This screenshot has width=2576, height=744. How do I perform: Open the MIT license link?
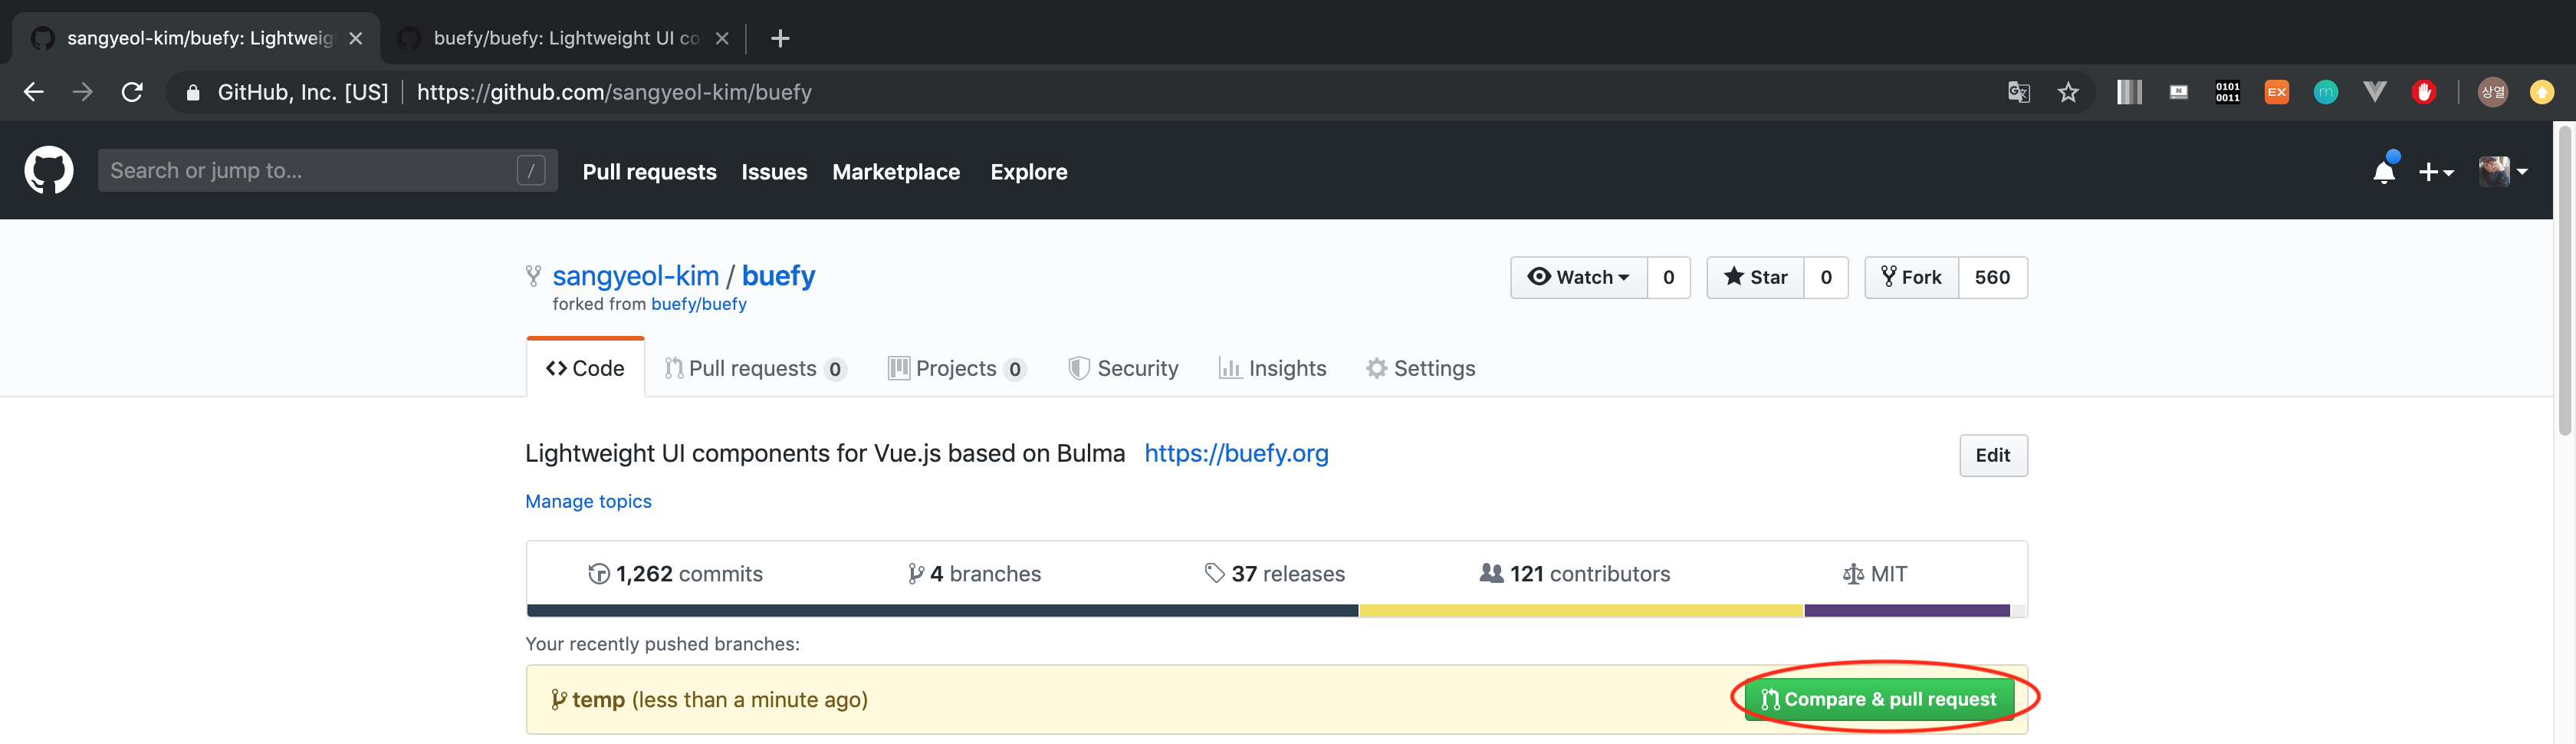point(1875,574)
